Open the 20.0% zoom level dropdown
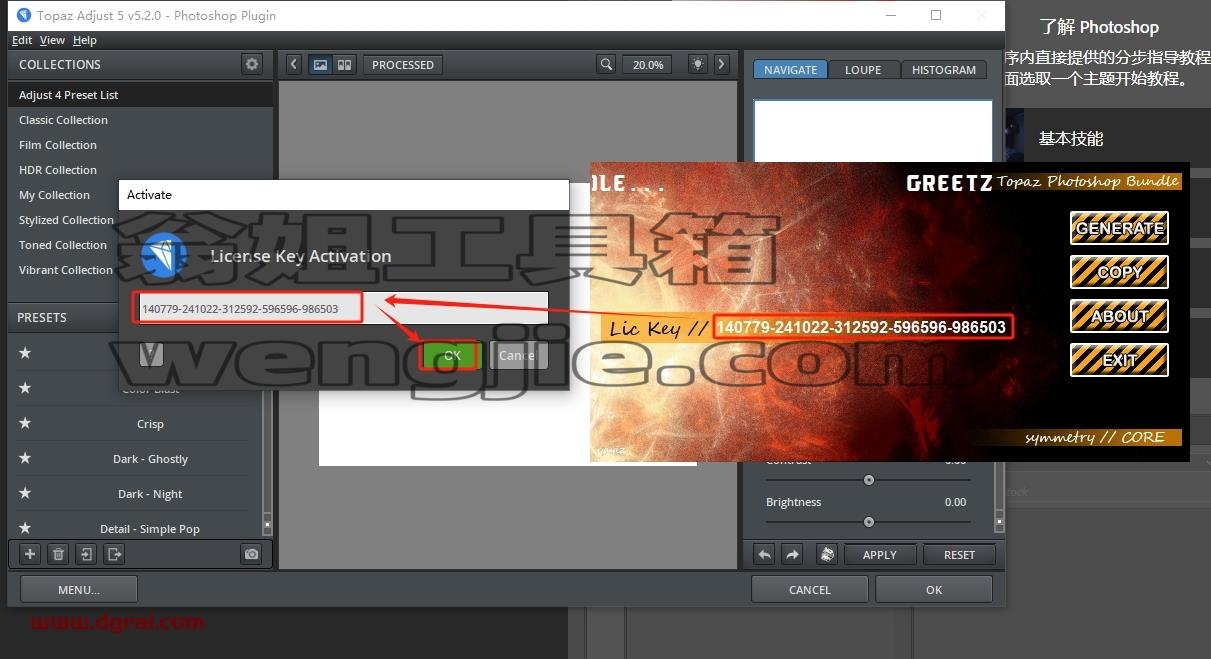The width and height of the screenshot is (1211, 659). tap(647, 64)
